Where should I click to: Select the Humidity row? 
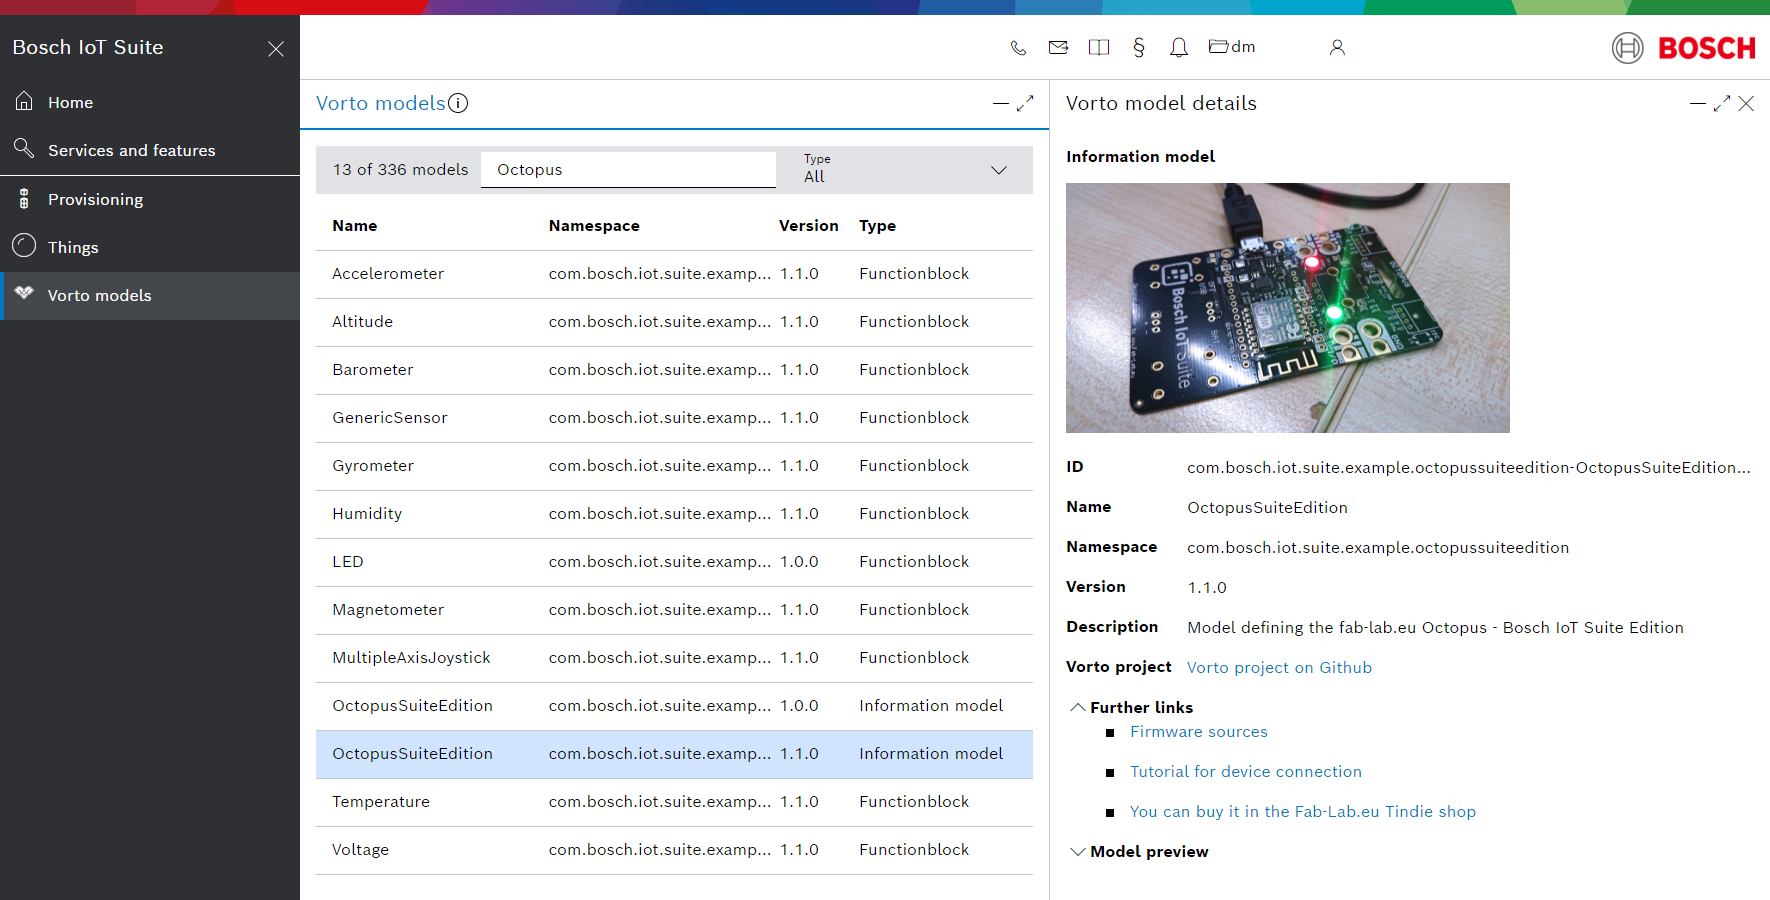674,514
